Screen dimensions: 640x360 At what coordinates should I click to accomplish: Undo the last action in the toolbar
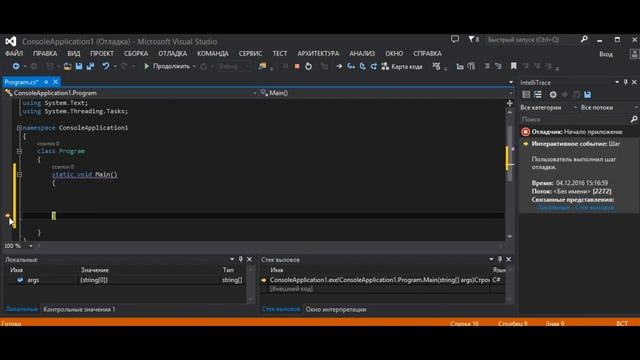tap(106, 66)
